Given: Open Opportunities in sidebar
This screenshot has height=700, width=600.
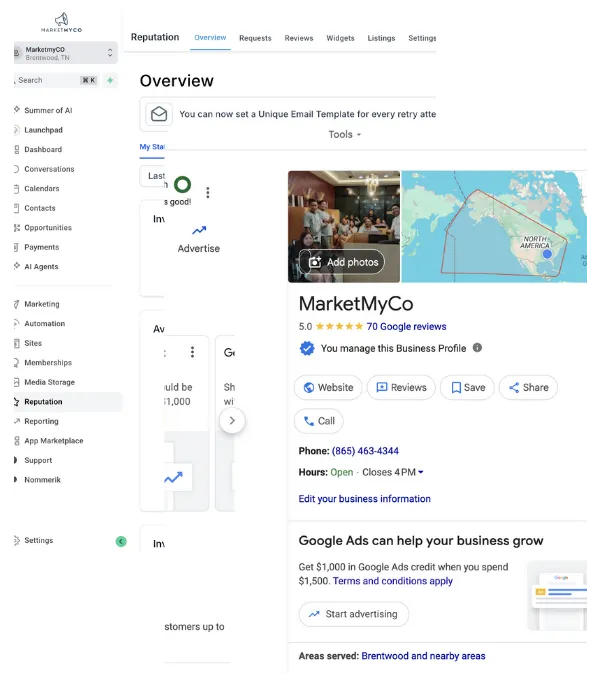Looking at the screenshot, I should click(x=48, y=228).
